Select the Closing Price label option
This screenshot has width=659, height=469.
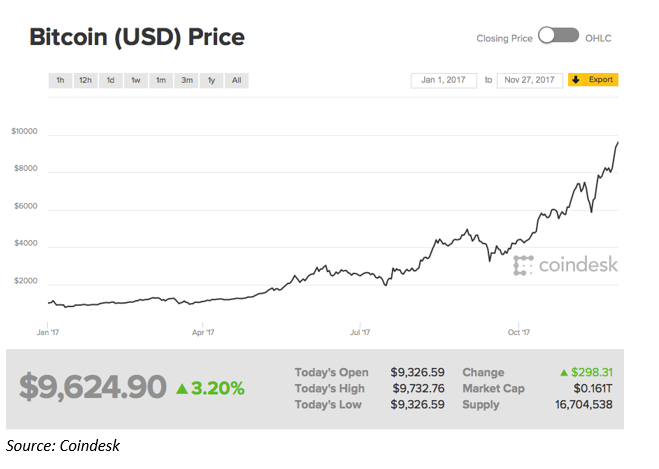click(504, 38)
